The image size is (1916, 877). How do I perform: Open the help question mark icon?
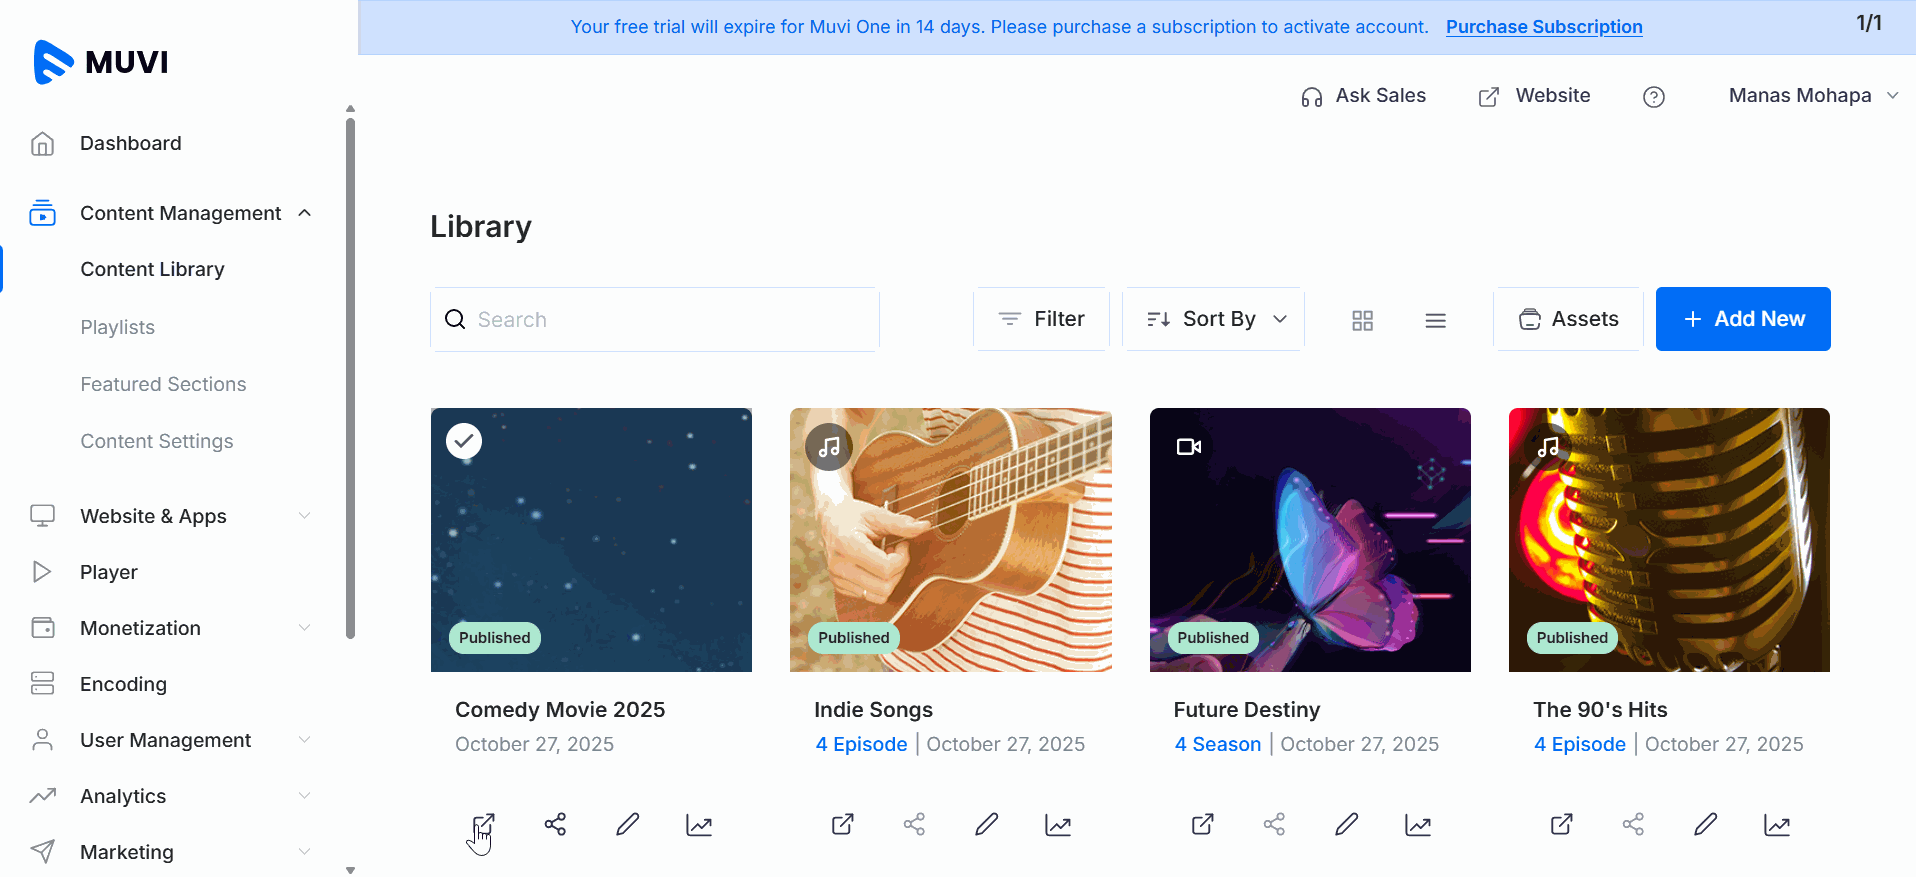click(1654, 97)
